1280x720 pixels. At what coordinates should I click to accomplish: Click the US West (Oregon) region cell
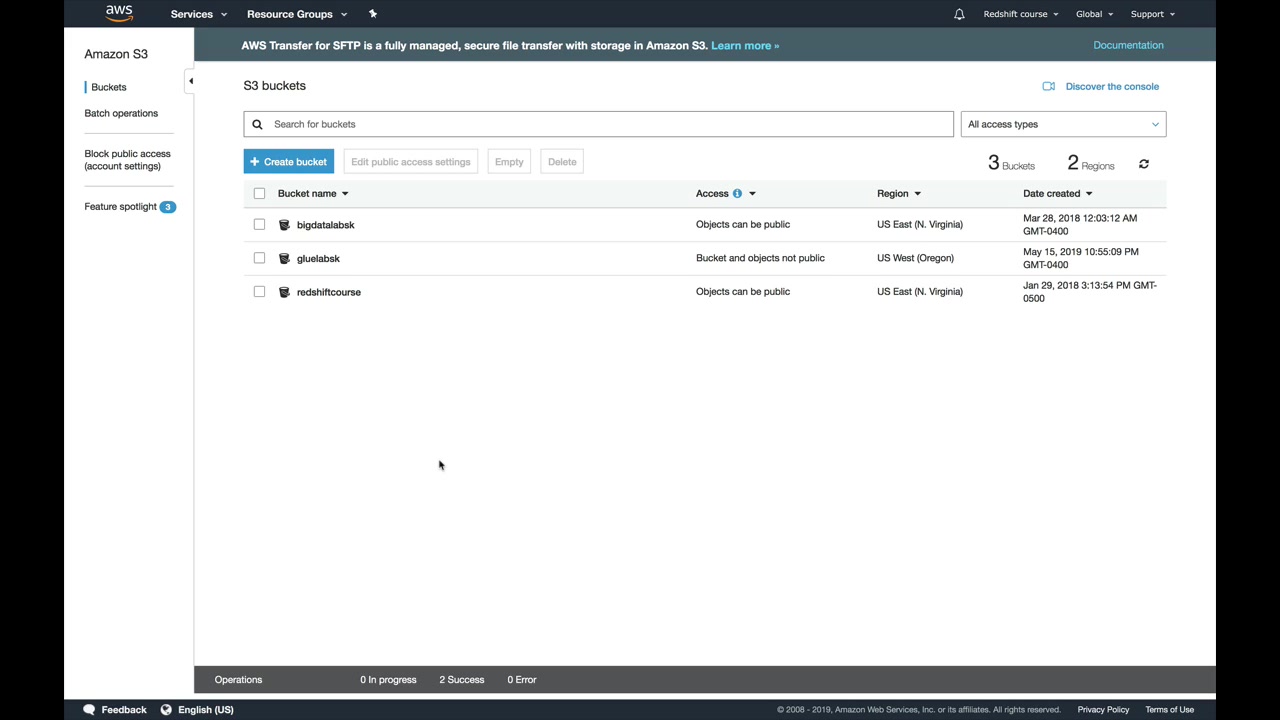coord(915,258)
